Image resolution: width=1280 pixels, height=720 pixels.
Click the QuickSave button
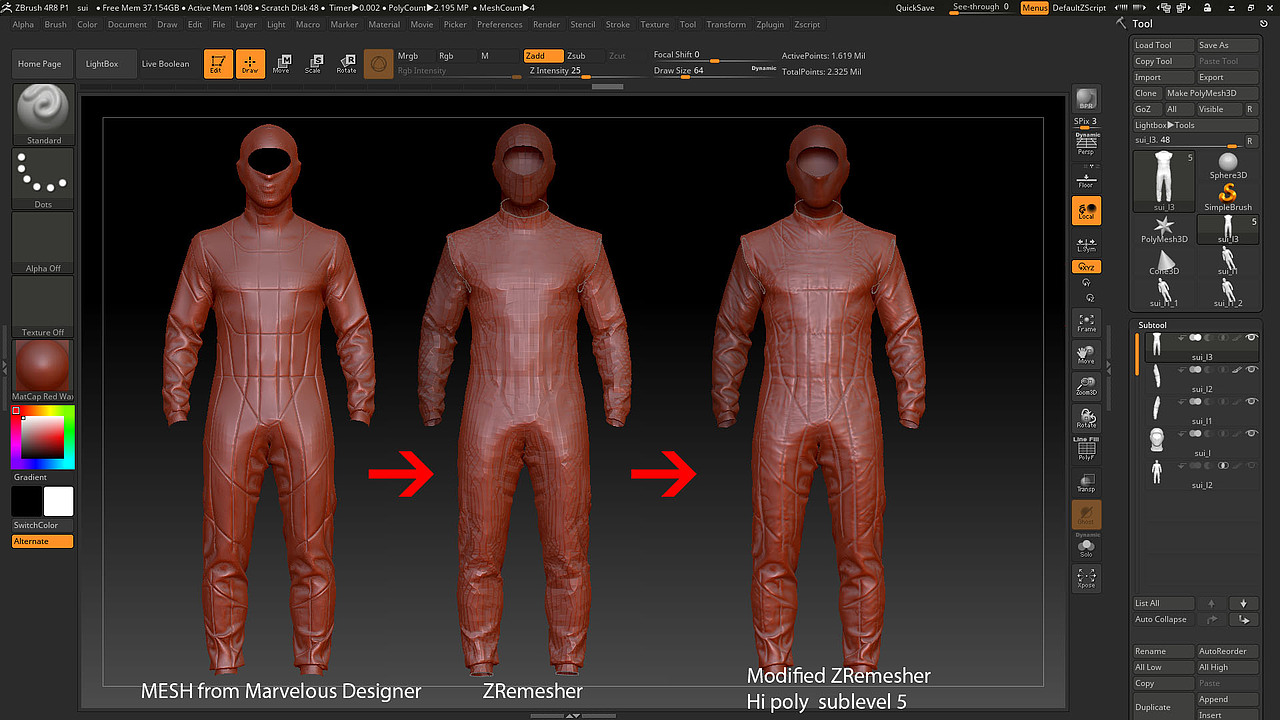[915, 7]
